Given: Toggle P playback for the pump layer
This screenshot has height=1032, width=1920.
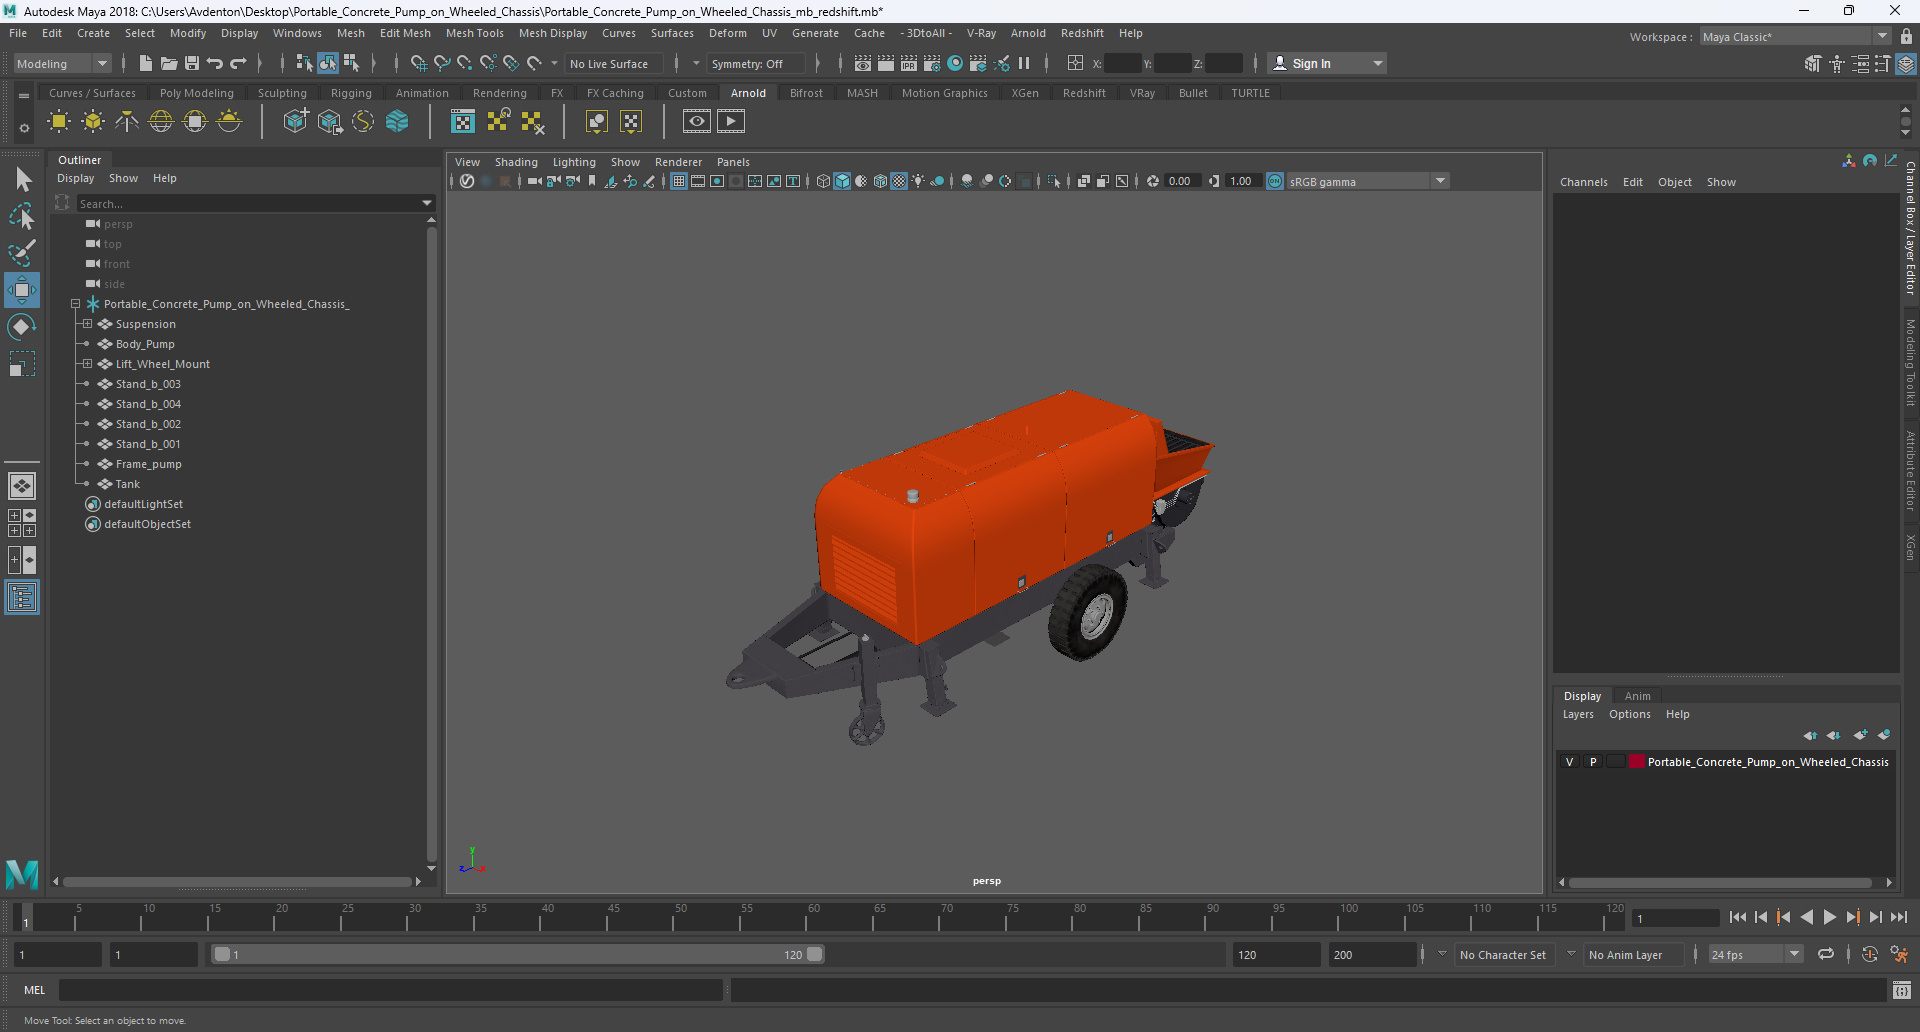Looking at the screenshot, I should pos(1593,762).
